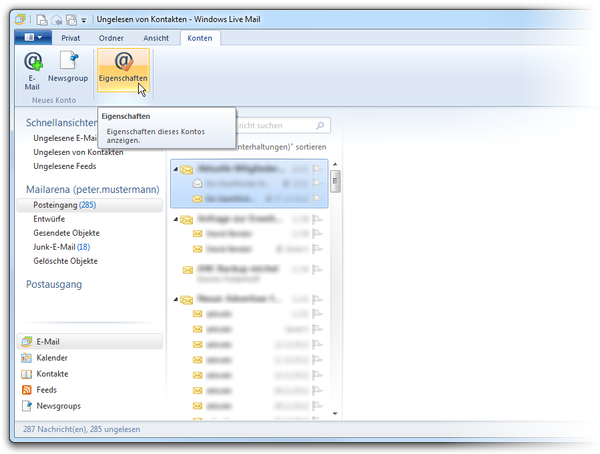
Task: Click the reply quick access icon
Action: click(57, 20)
